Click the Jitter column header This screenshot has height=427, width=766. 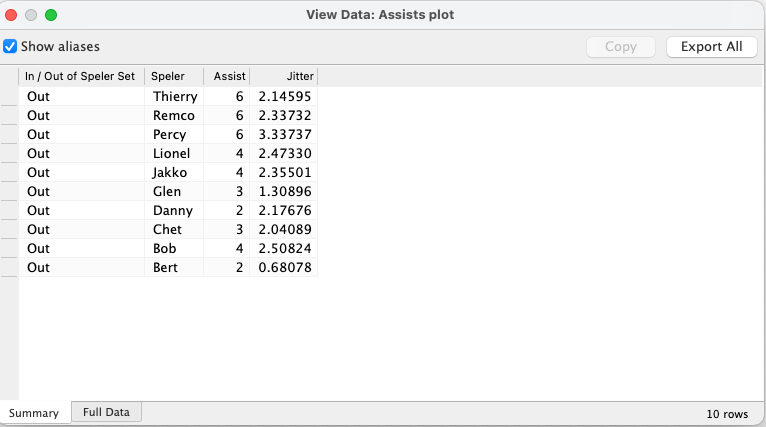click(283, 76)
